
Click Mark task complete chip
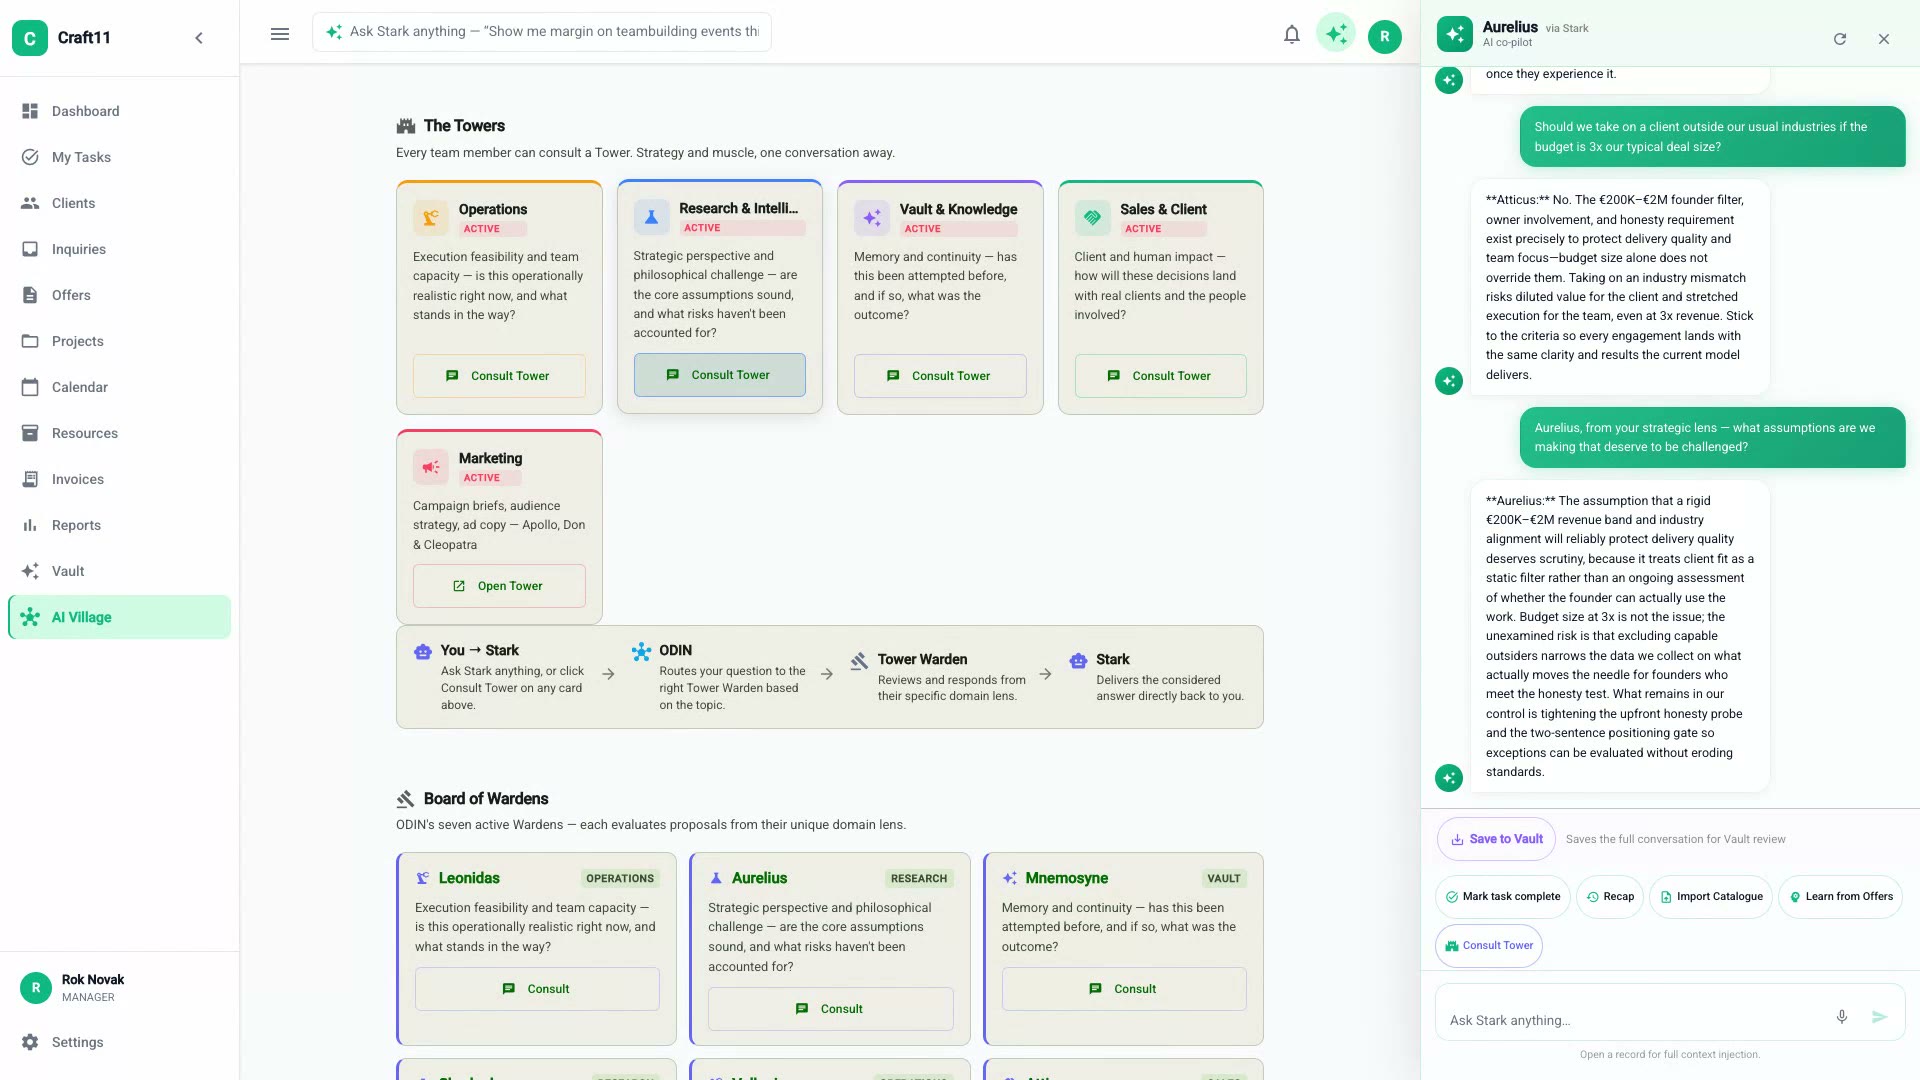(1503, 897)
